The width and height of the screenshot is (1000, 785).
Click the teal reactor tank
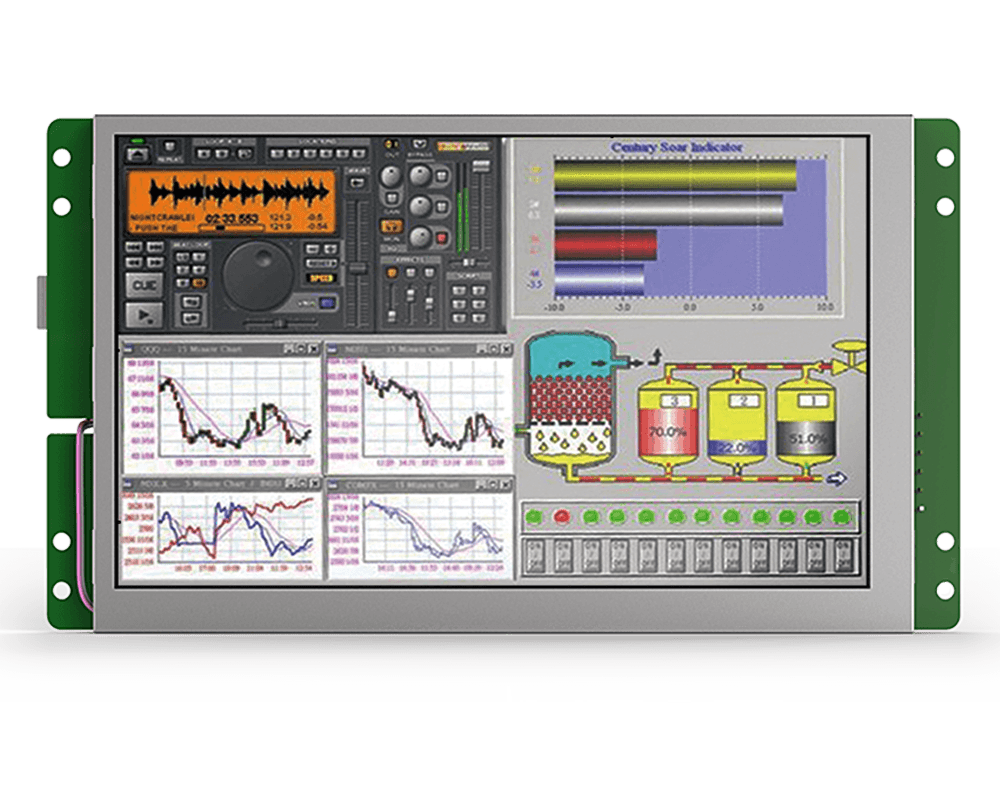pos(571,403)
